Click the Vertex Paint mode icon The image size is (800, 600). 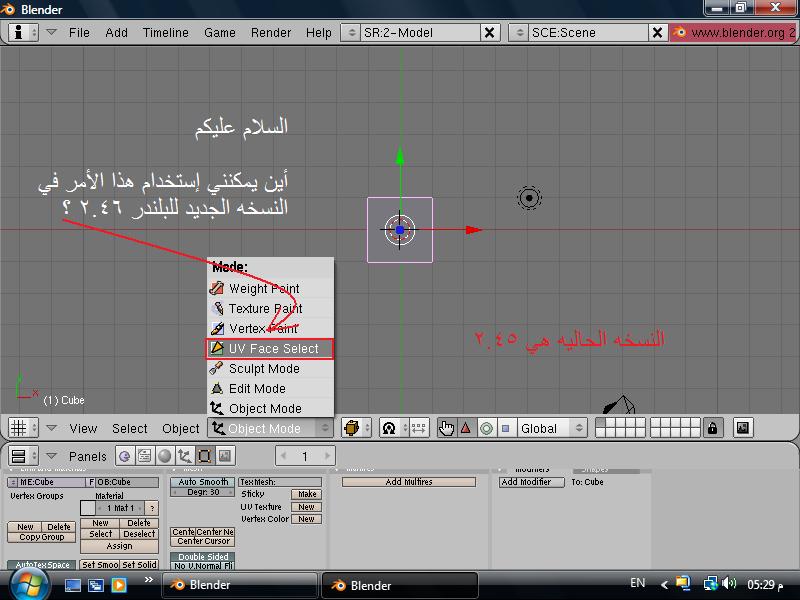217,328
